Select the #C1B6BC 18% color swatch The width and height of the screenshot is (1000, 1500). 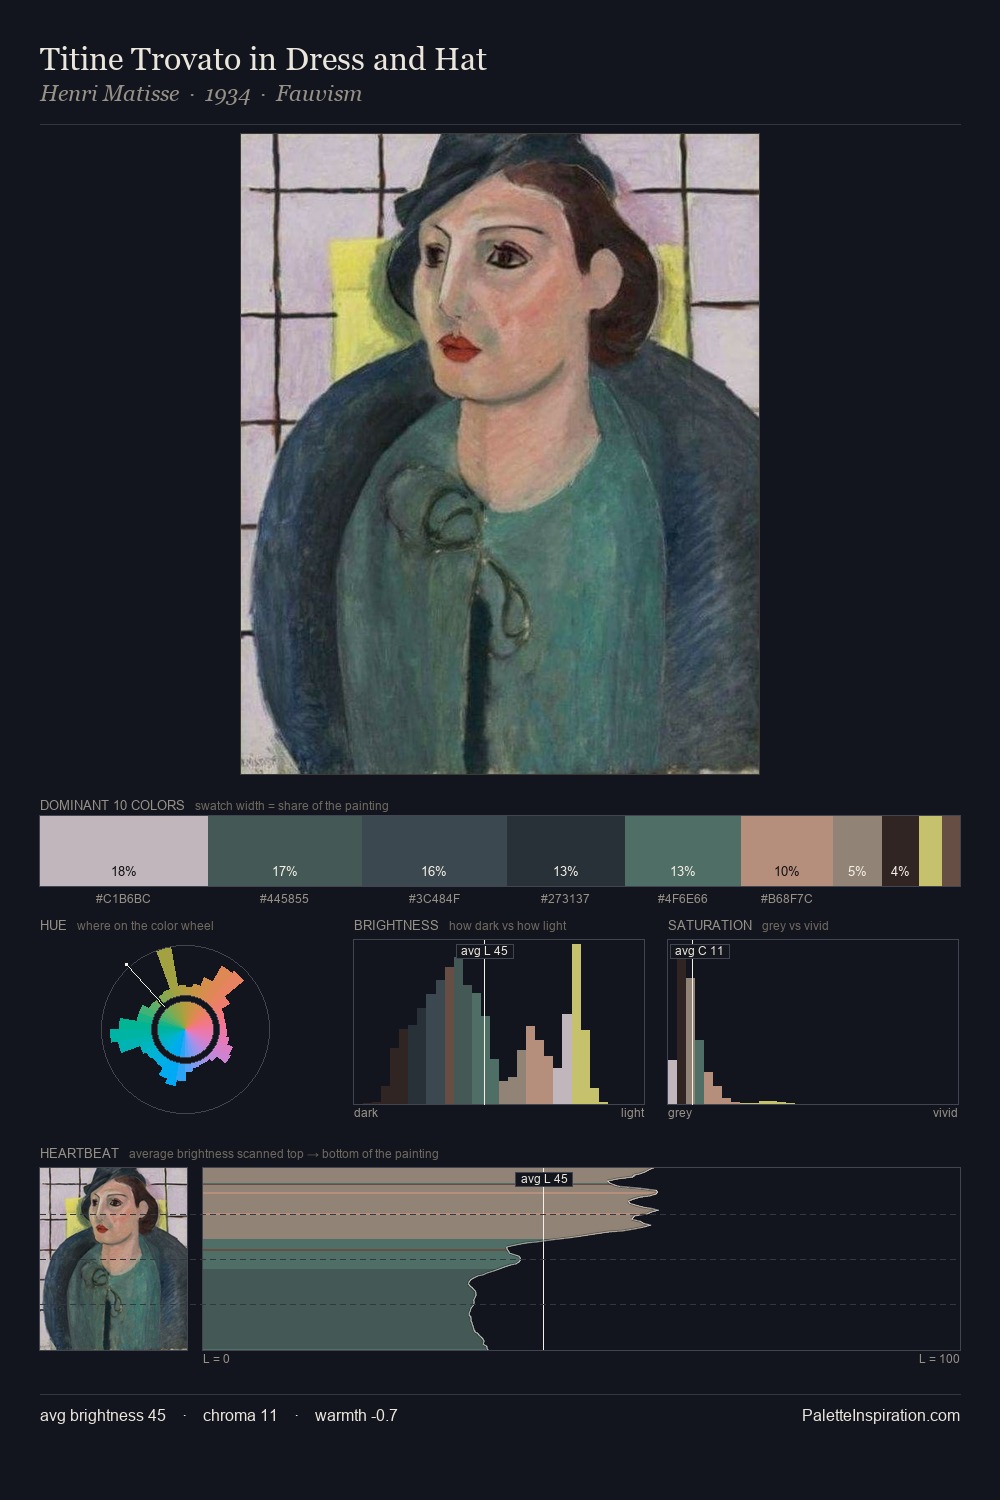[124, 851]
